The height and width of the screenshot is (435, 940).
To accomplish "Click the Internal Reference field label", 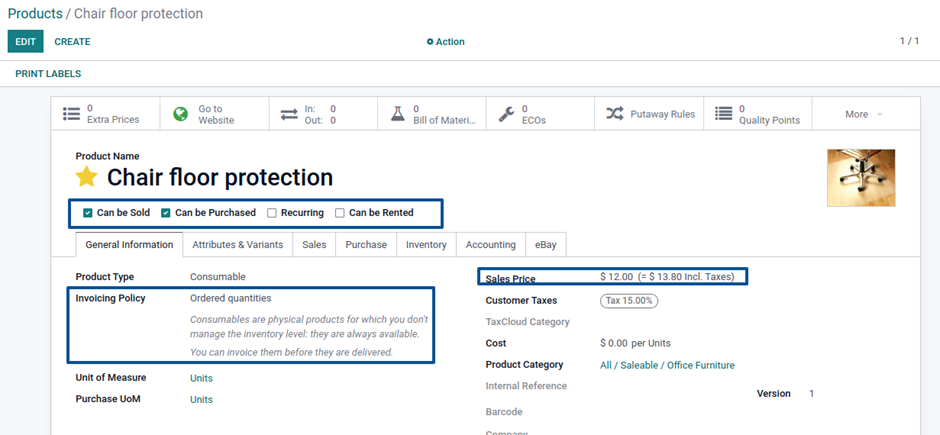I will [526, 386].
